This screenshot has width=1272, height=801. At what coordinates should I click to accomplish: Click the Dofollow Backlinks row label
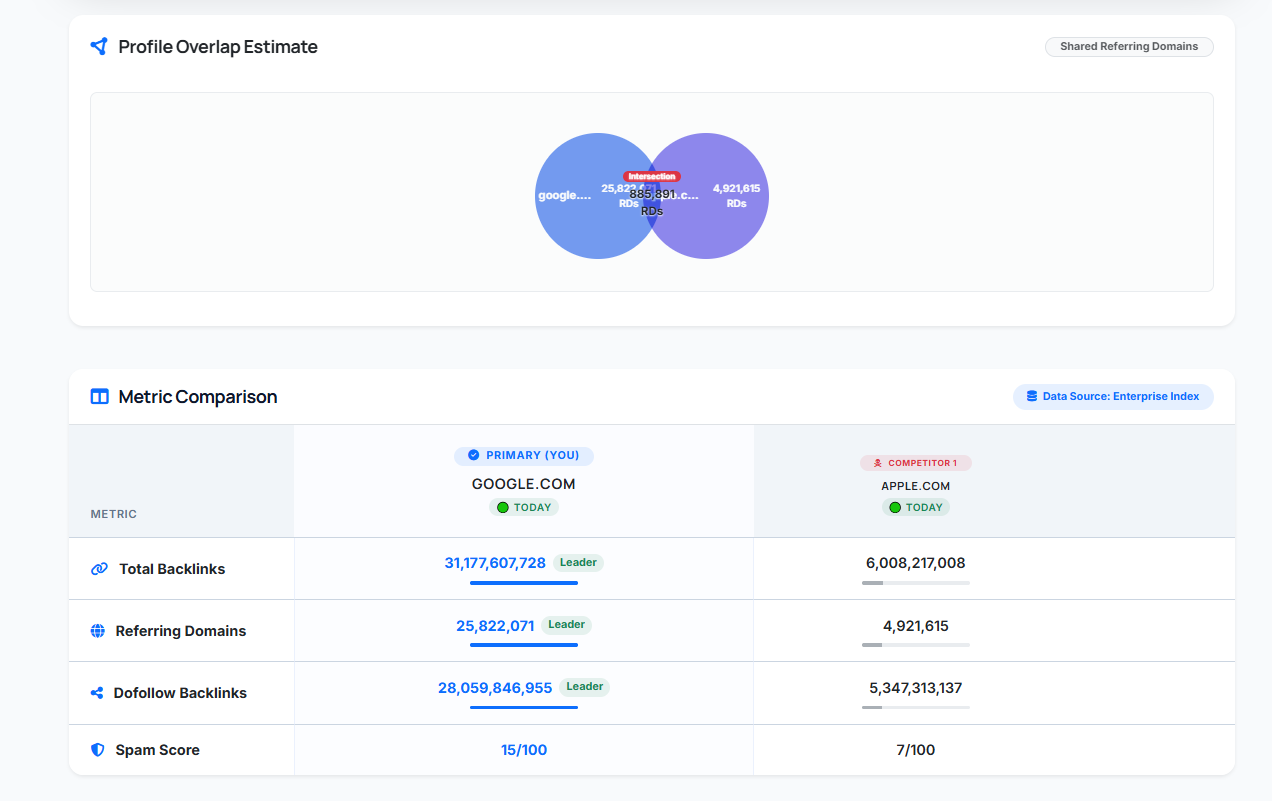180,693
